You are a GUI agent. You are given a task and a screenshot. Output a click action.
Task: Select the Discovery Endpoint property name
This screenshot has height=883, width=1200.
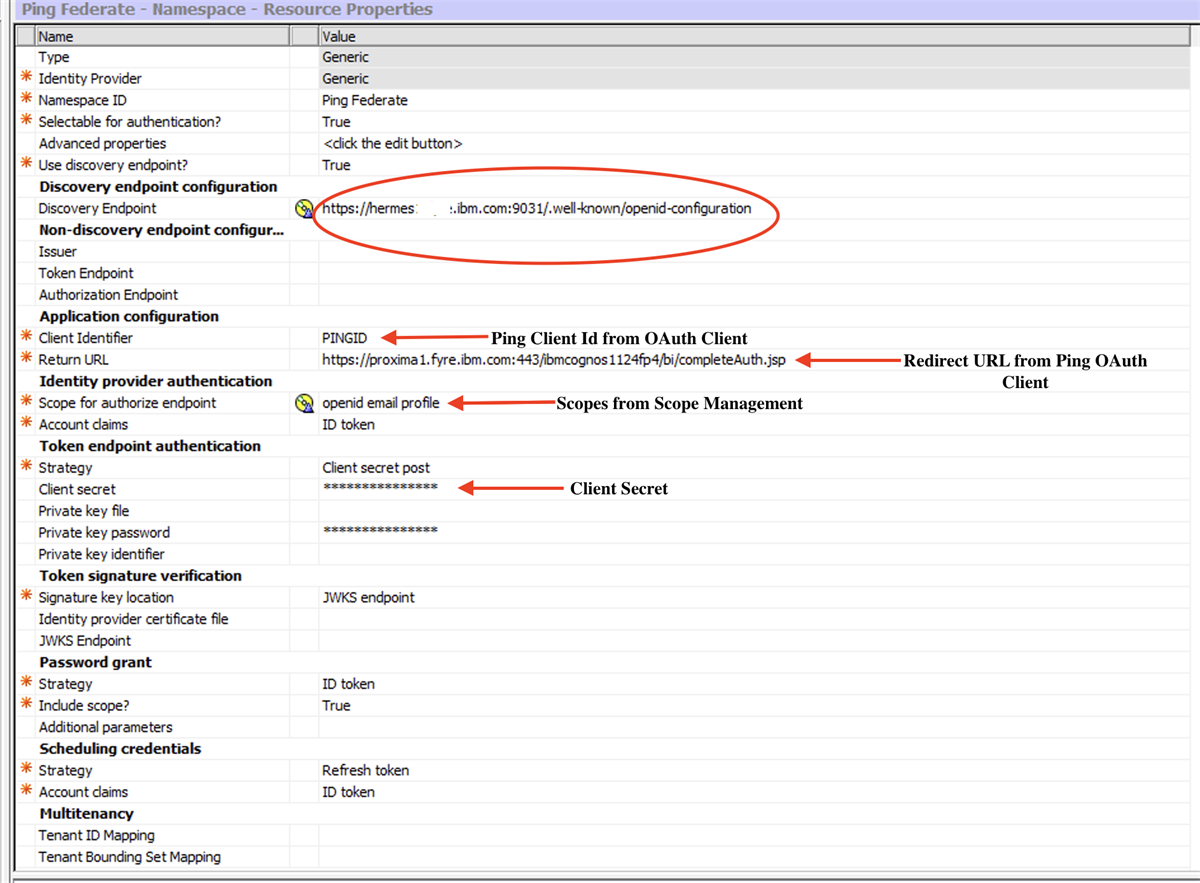tap(97, 209)
